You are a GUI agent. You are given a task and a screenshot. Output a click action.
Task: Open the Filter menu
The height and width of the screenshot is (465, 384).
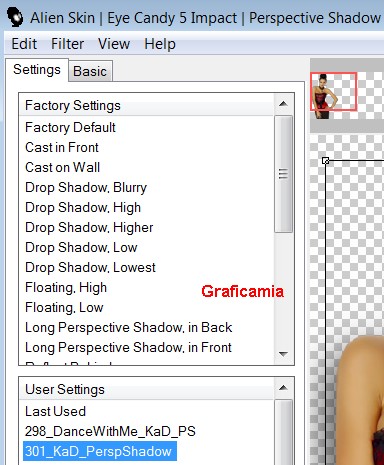[x=67, y=44]
